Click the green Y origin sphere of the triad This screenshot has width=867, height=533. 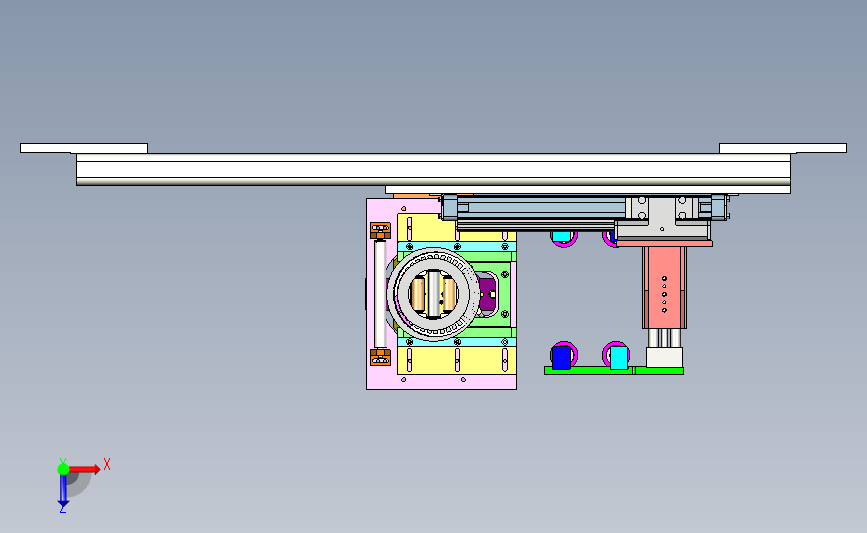click(x=63, y=469)
